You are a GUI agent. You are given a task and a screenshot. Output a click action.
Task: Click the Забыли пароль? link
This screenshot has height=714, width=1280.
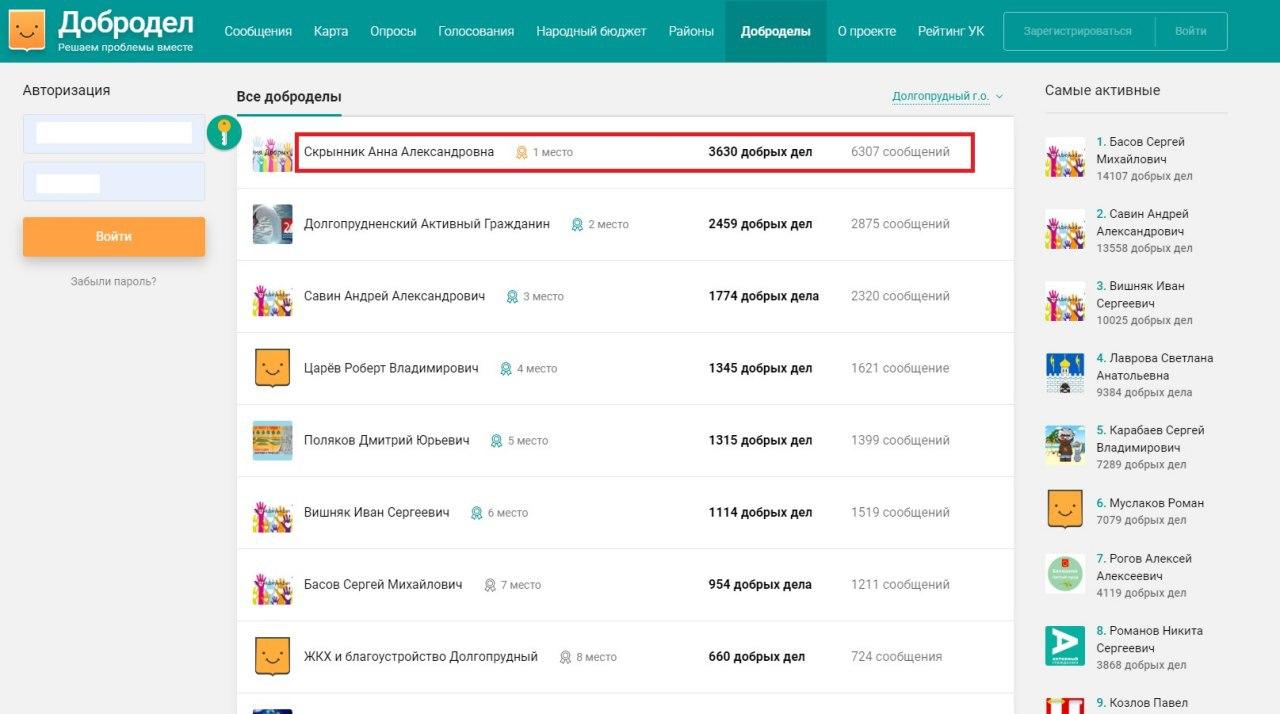113,282
